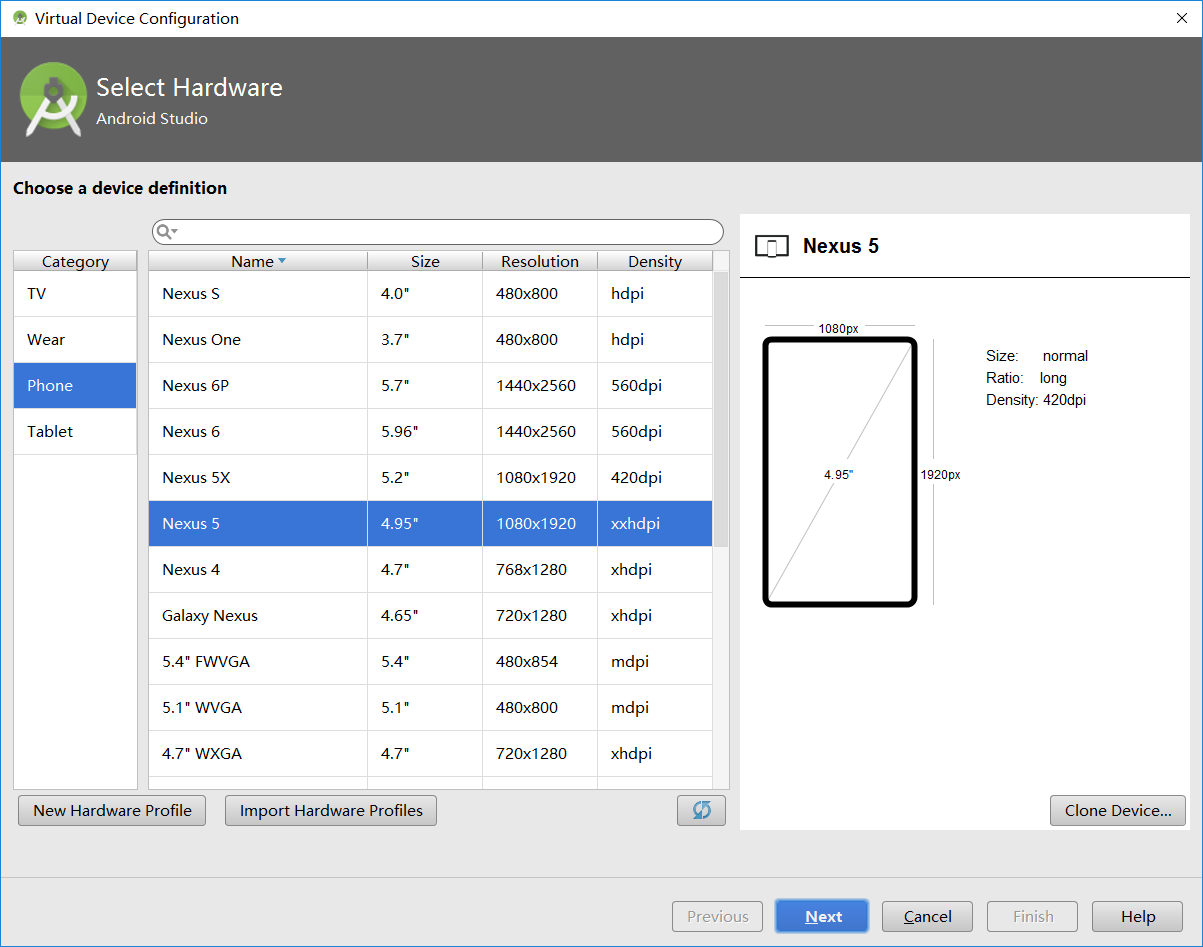The width and height of the screenshot is (1203, 947).
Task: Click the 5.96" size cell
Action: [x=425, y=432]
